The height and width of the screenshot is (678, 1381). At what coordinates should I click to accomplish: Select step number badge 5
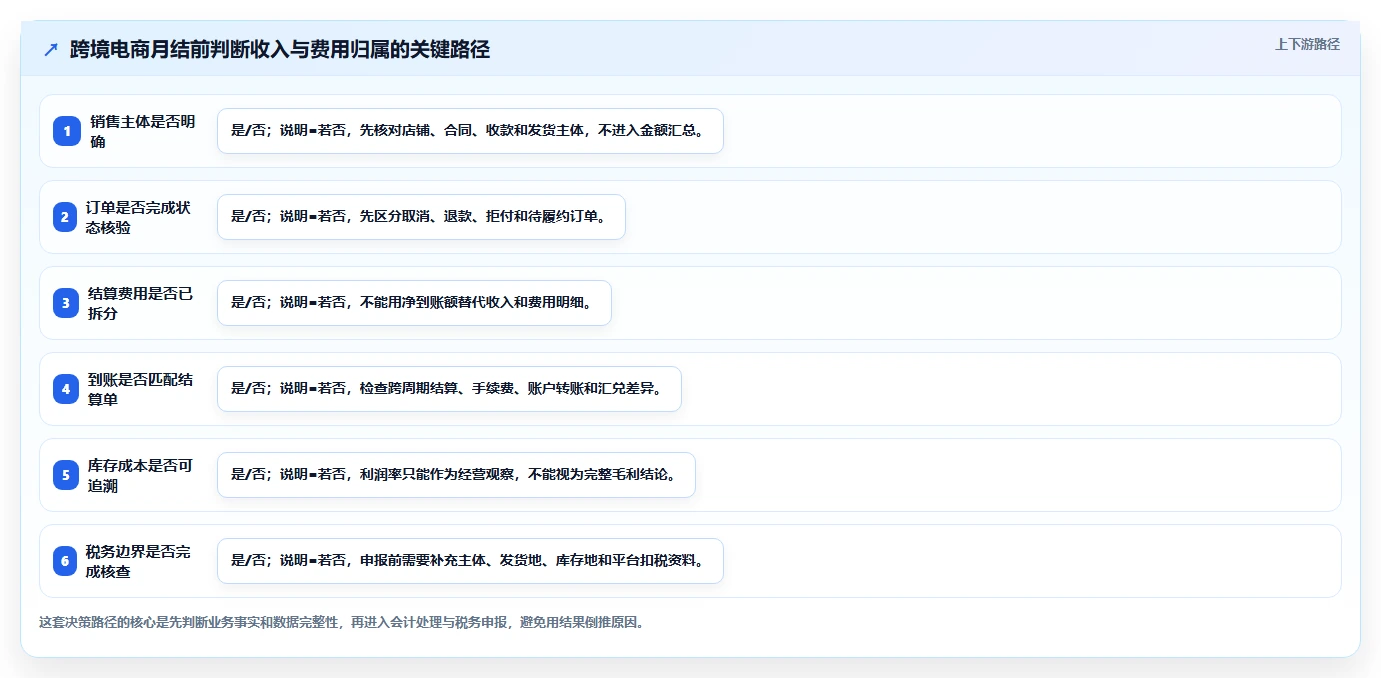coord(66,475)
